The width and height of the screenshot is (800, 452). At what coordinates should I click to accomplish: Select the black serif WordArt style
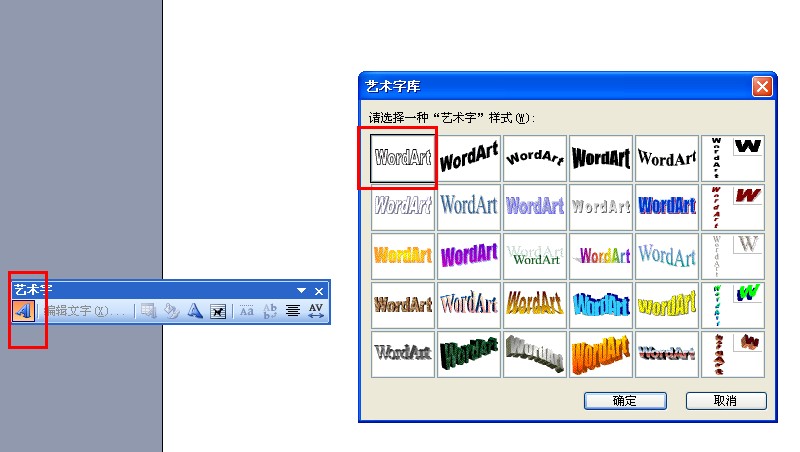(x=667, y=159)
